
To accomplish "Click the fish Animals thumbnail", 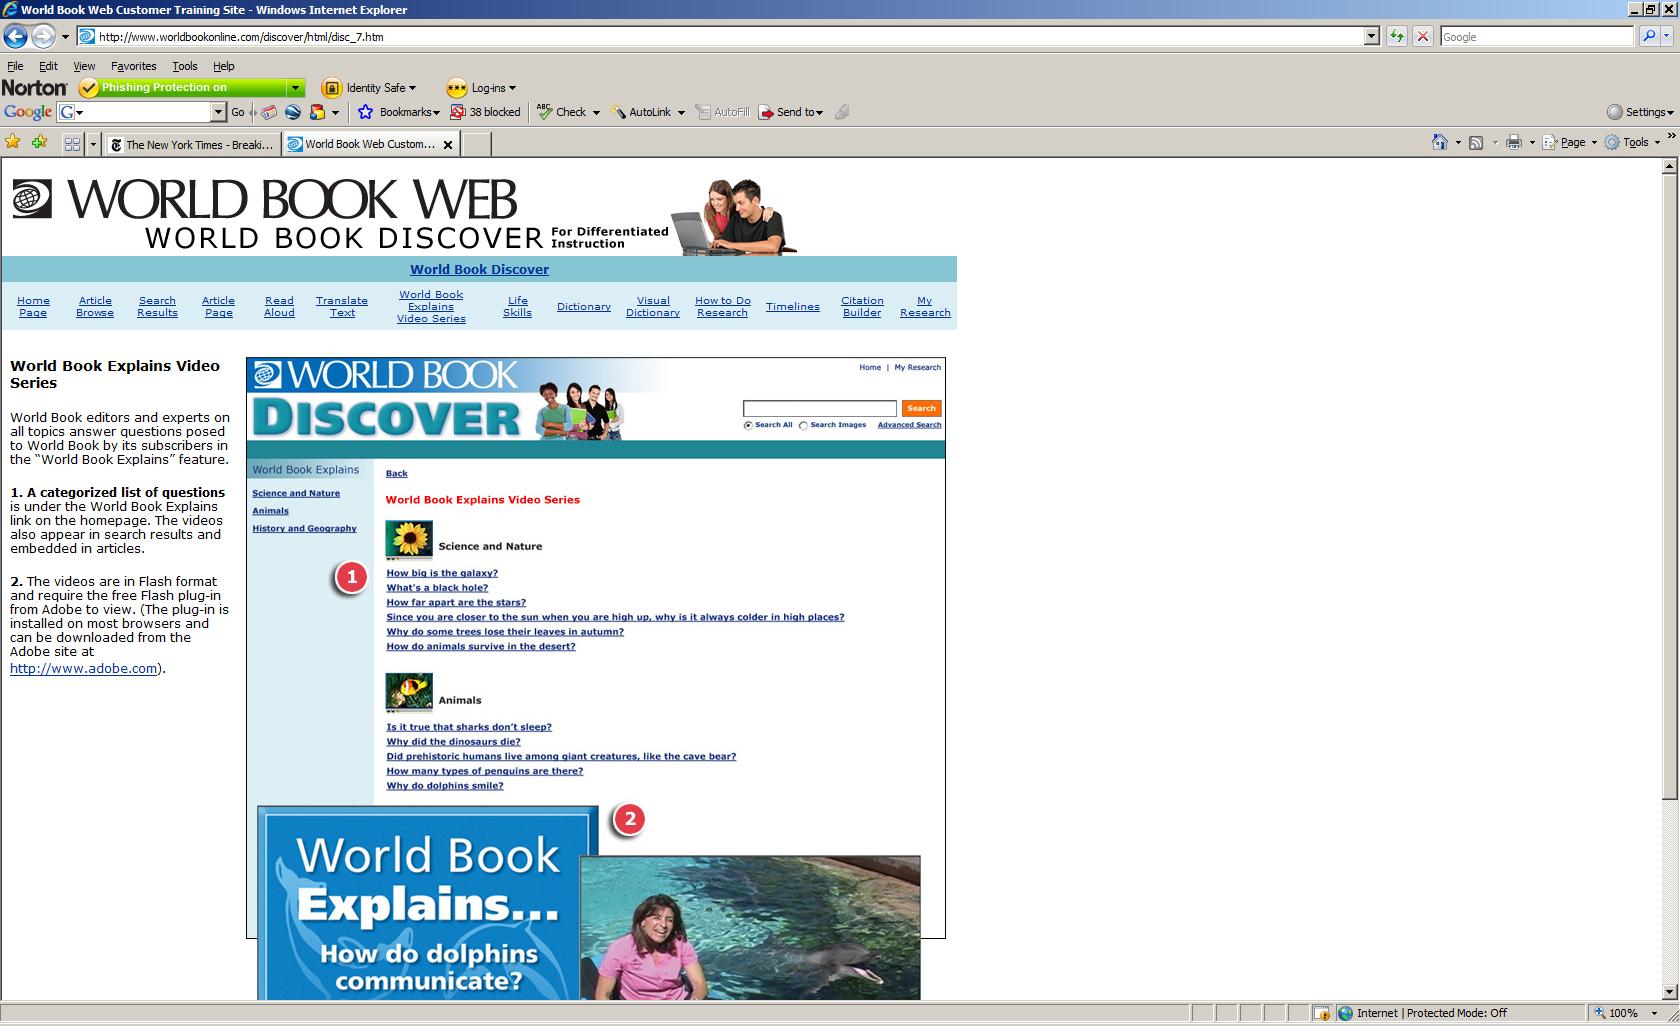I will [409, 692].
